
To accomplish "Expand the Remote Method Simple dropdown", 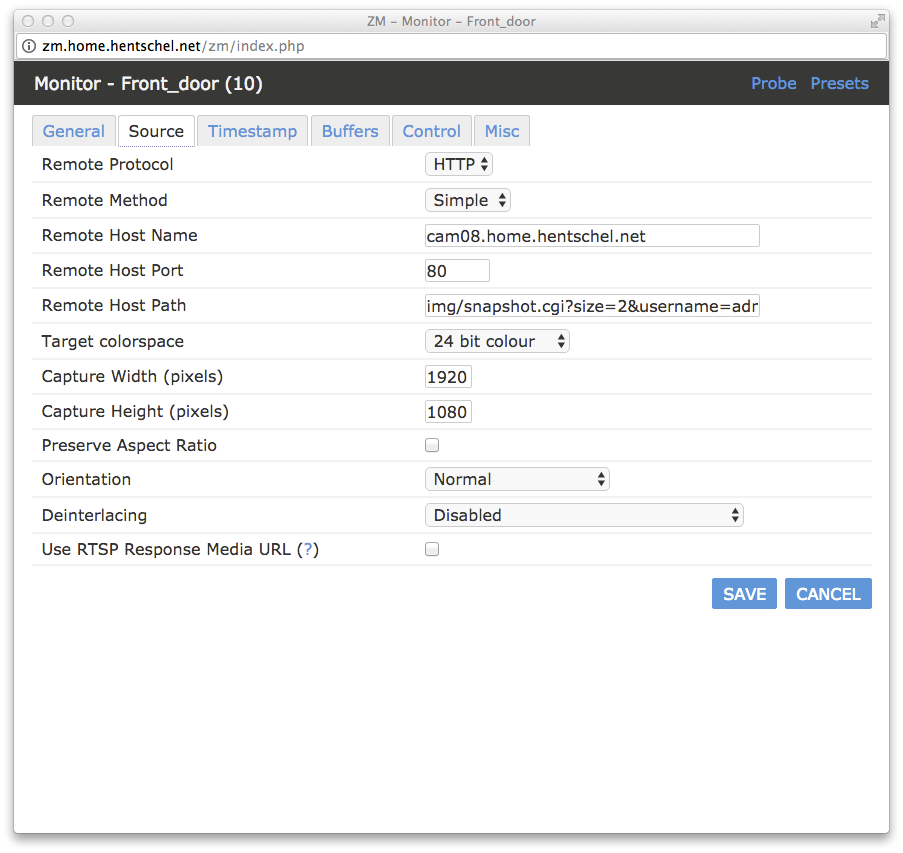I will point(468,200).
